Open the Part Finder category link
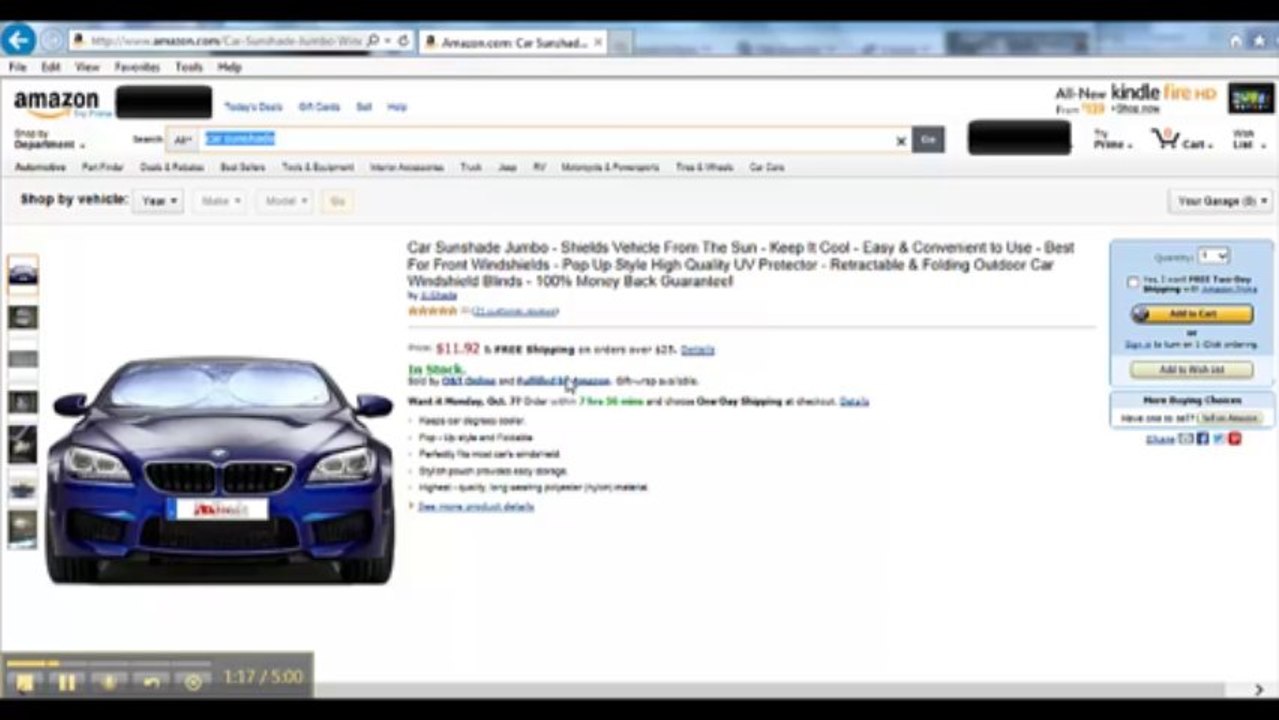 (102, 167)
